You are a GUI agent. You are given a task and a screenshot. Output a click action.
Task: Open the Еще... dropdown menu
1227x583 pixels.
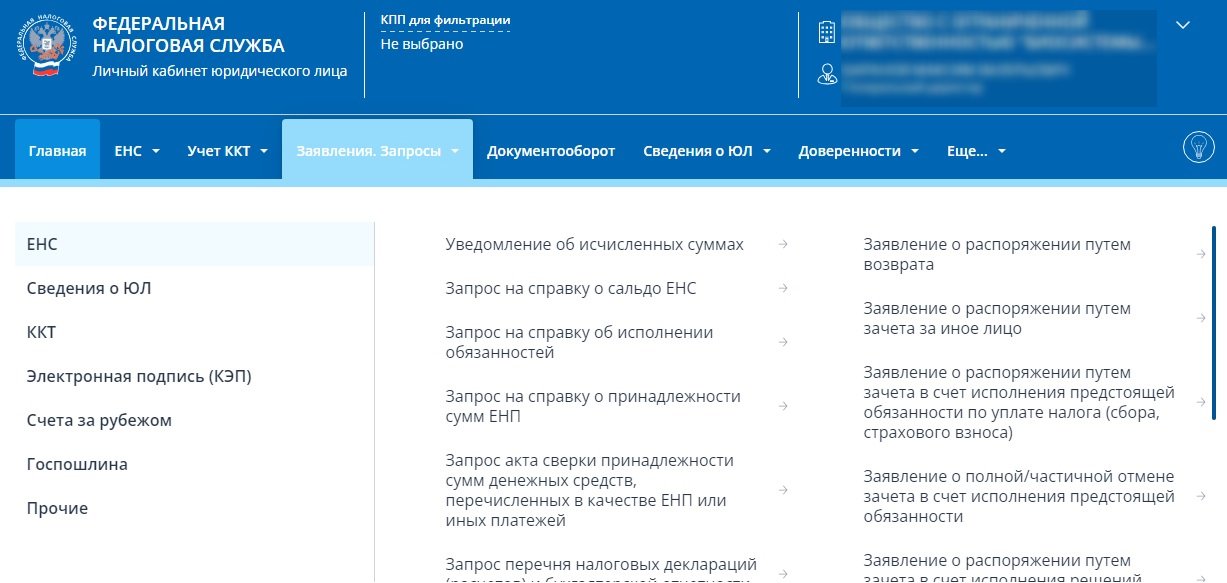point(975,151)
